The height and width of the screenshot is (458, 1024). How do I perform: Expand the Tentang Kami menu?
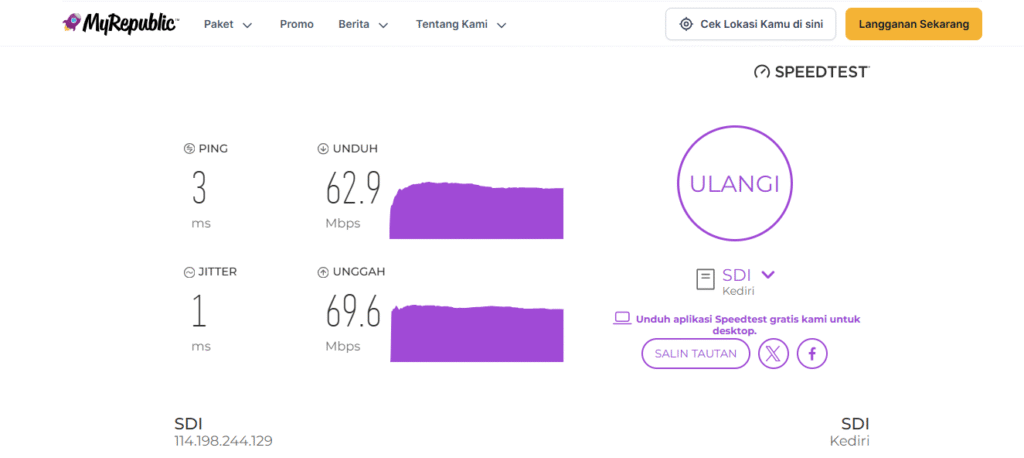click(461, 24)
